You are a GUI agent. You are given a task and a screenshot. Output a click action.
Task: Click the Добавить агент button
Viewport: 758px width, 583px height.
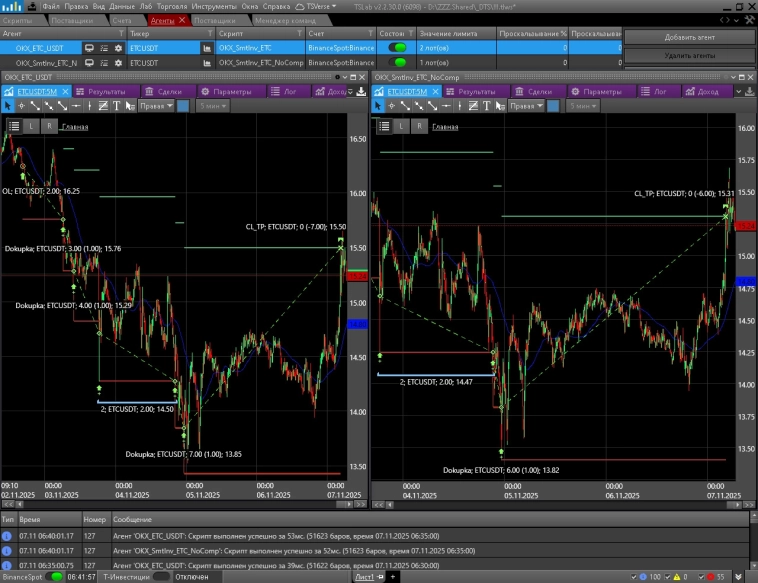689,38
